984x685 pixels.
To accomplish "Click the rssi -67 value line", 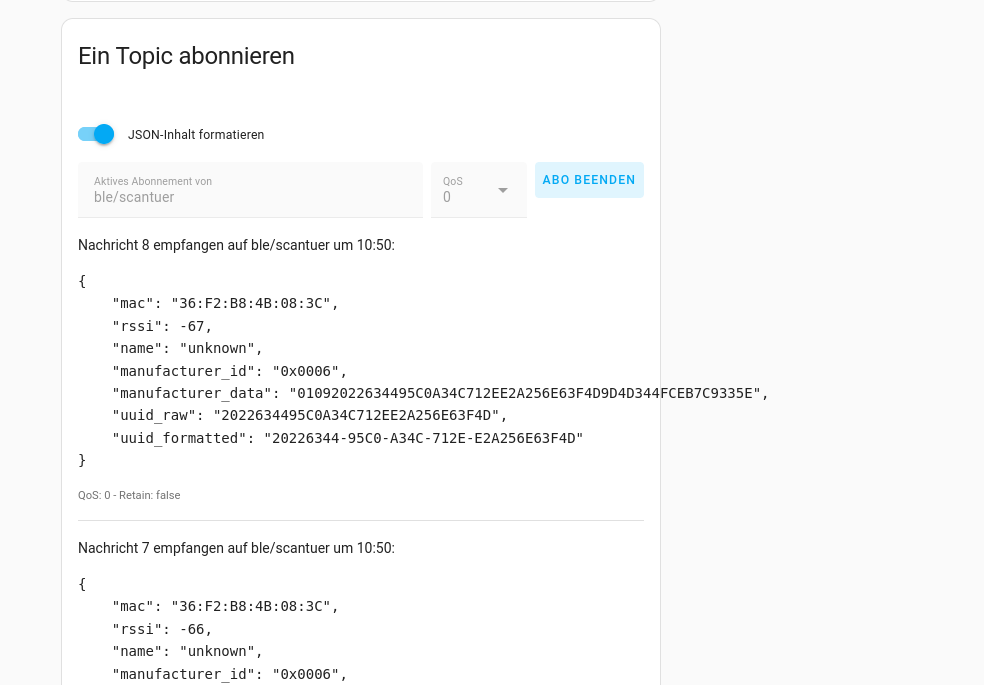I will (x=163, y=325).
